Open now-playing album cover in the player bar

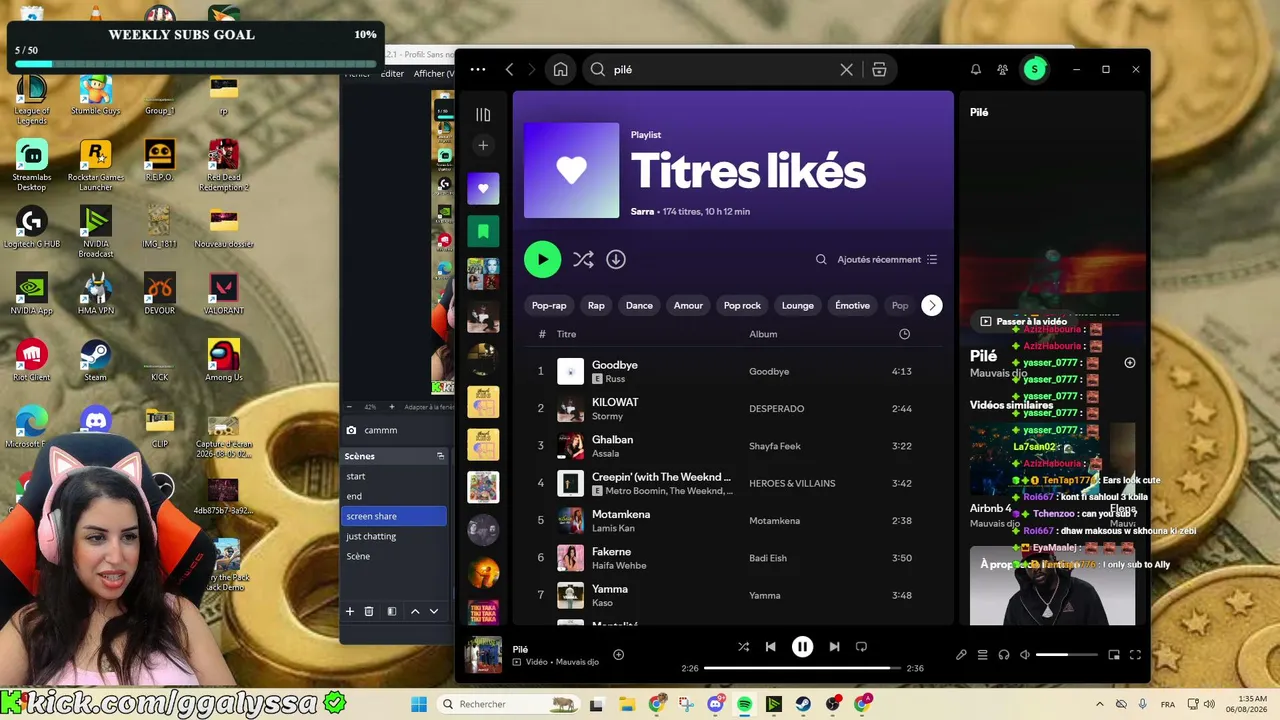click(484, 655)
